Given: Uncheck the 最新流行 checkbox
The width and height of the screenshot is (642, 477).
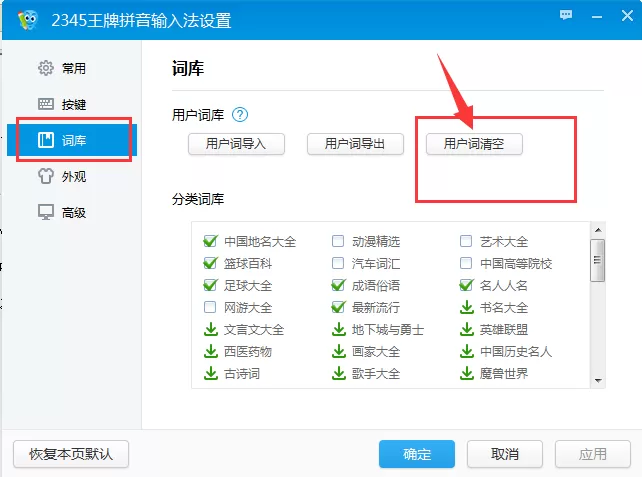Looking at the screenshot, I should pyautogui.click(x=338, y=307).
